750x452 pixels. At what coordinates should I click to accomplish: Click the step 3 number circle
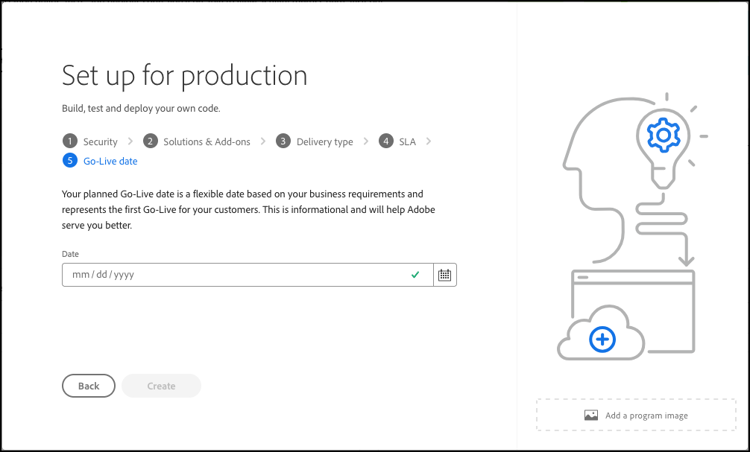pyautogui.click(x=283, y=141)
